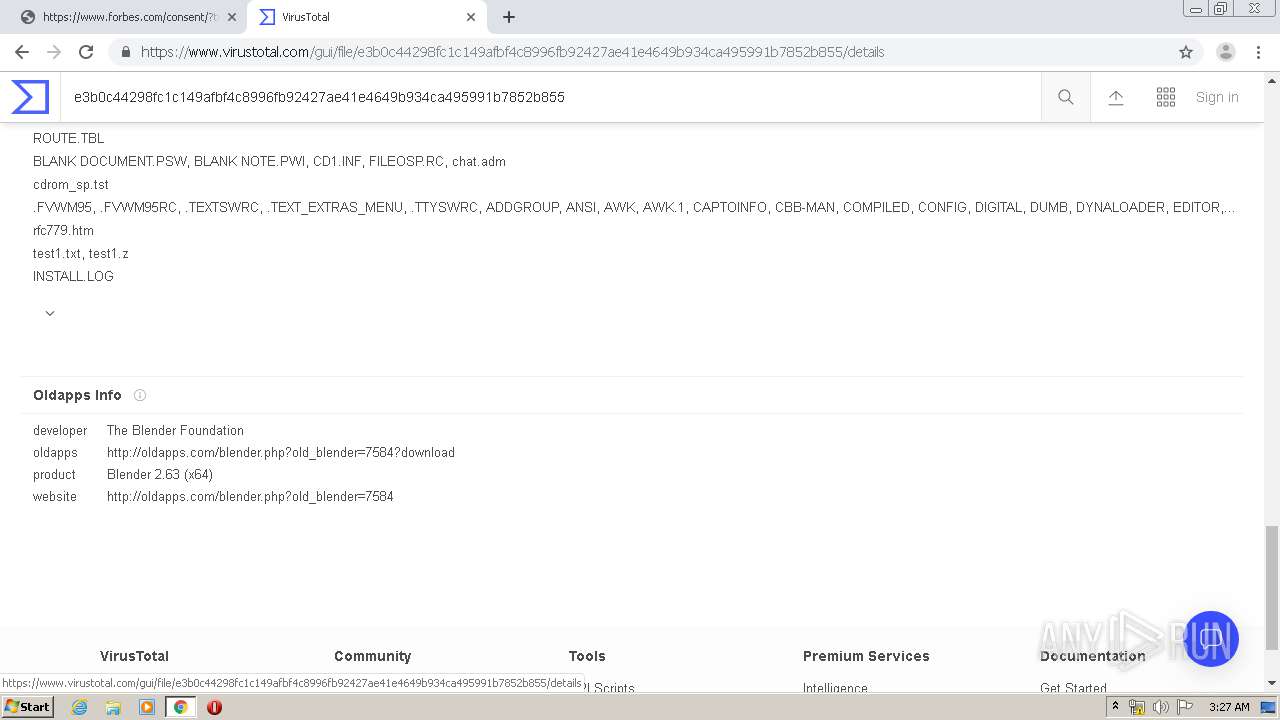
Task: Launch Internet Explorer from taskbar
Action: pos(80,707)
